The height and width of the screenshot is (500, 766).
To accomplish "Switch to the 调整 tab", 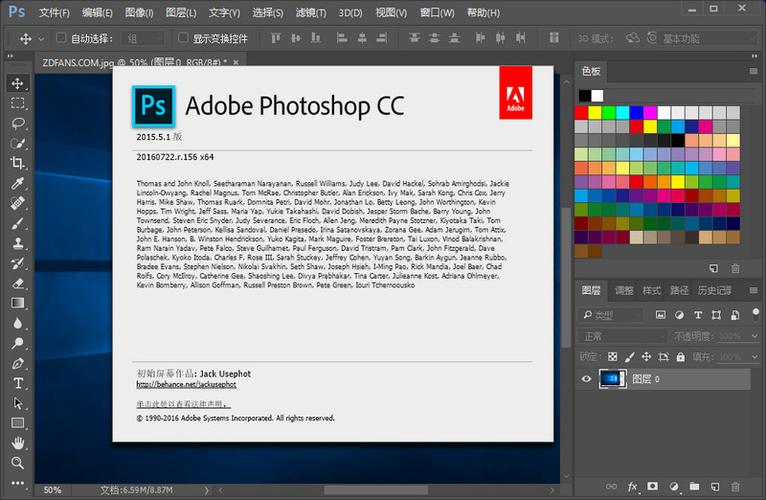I will coord(624,290).
